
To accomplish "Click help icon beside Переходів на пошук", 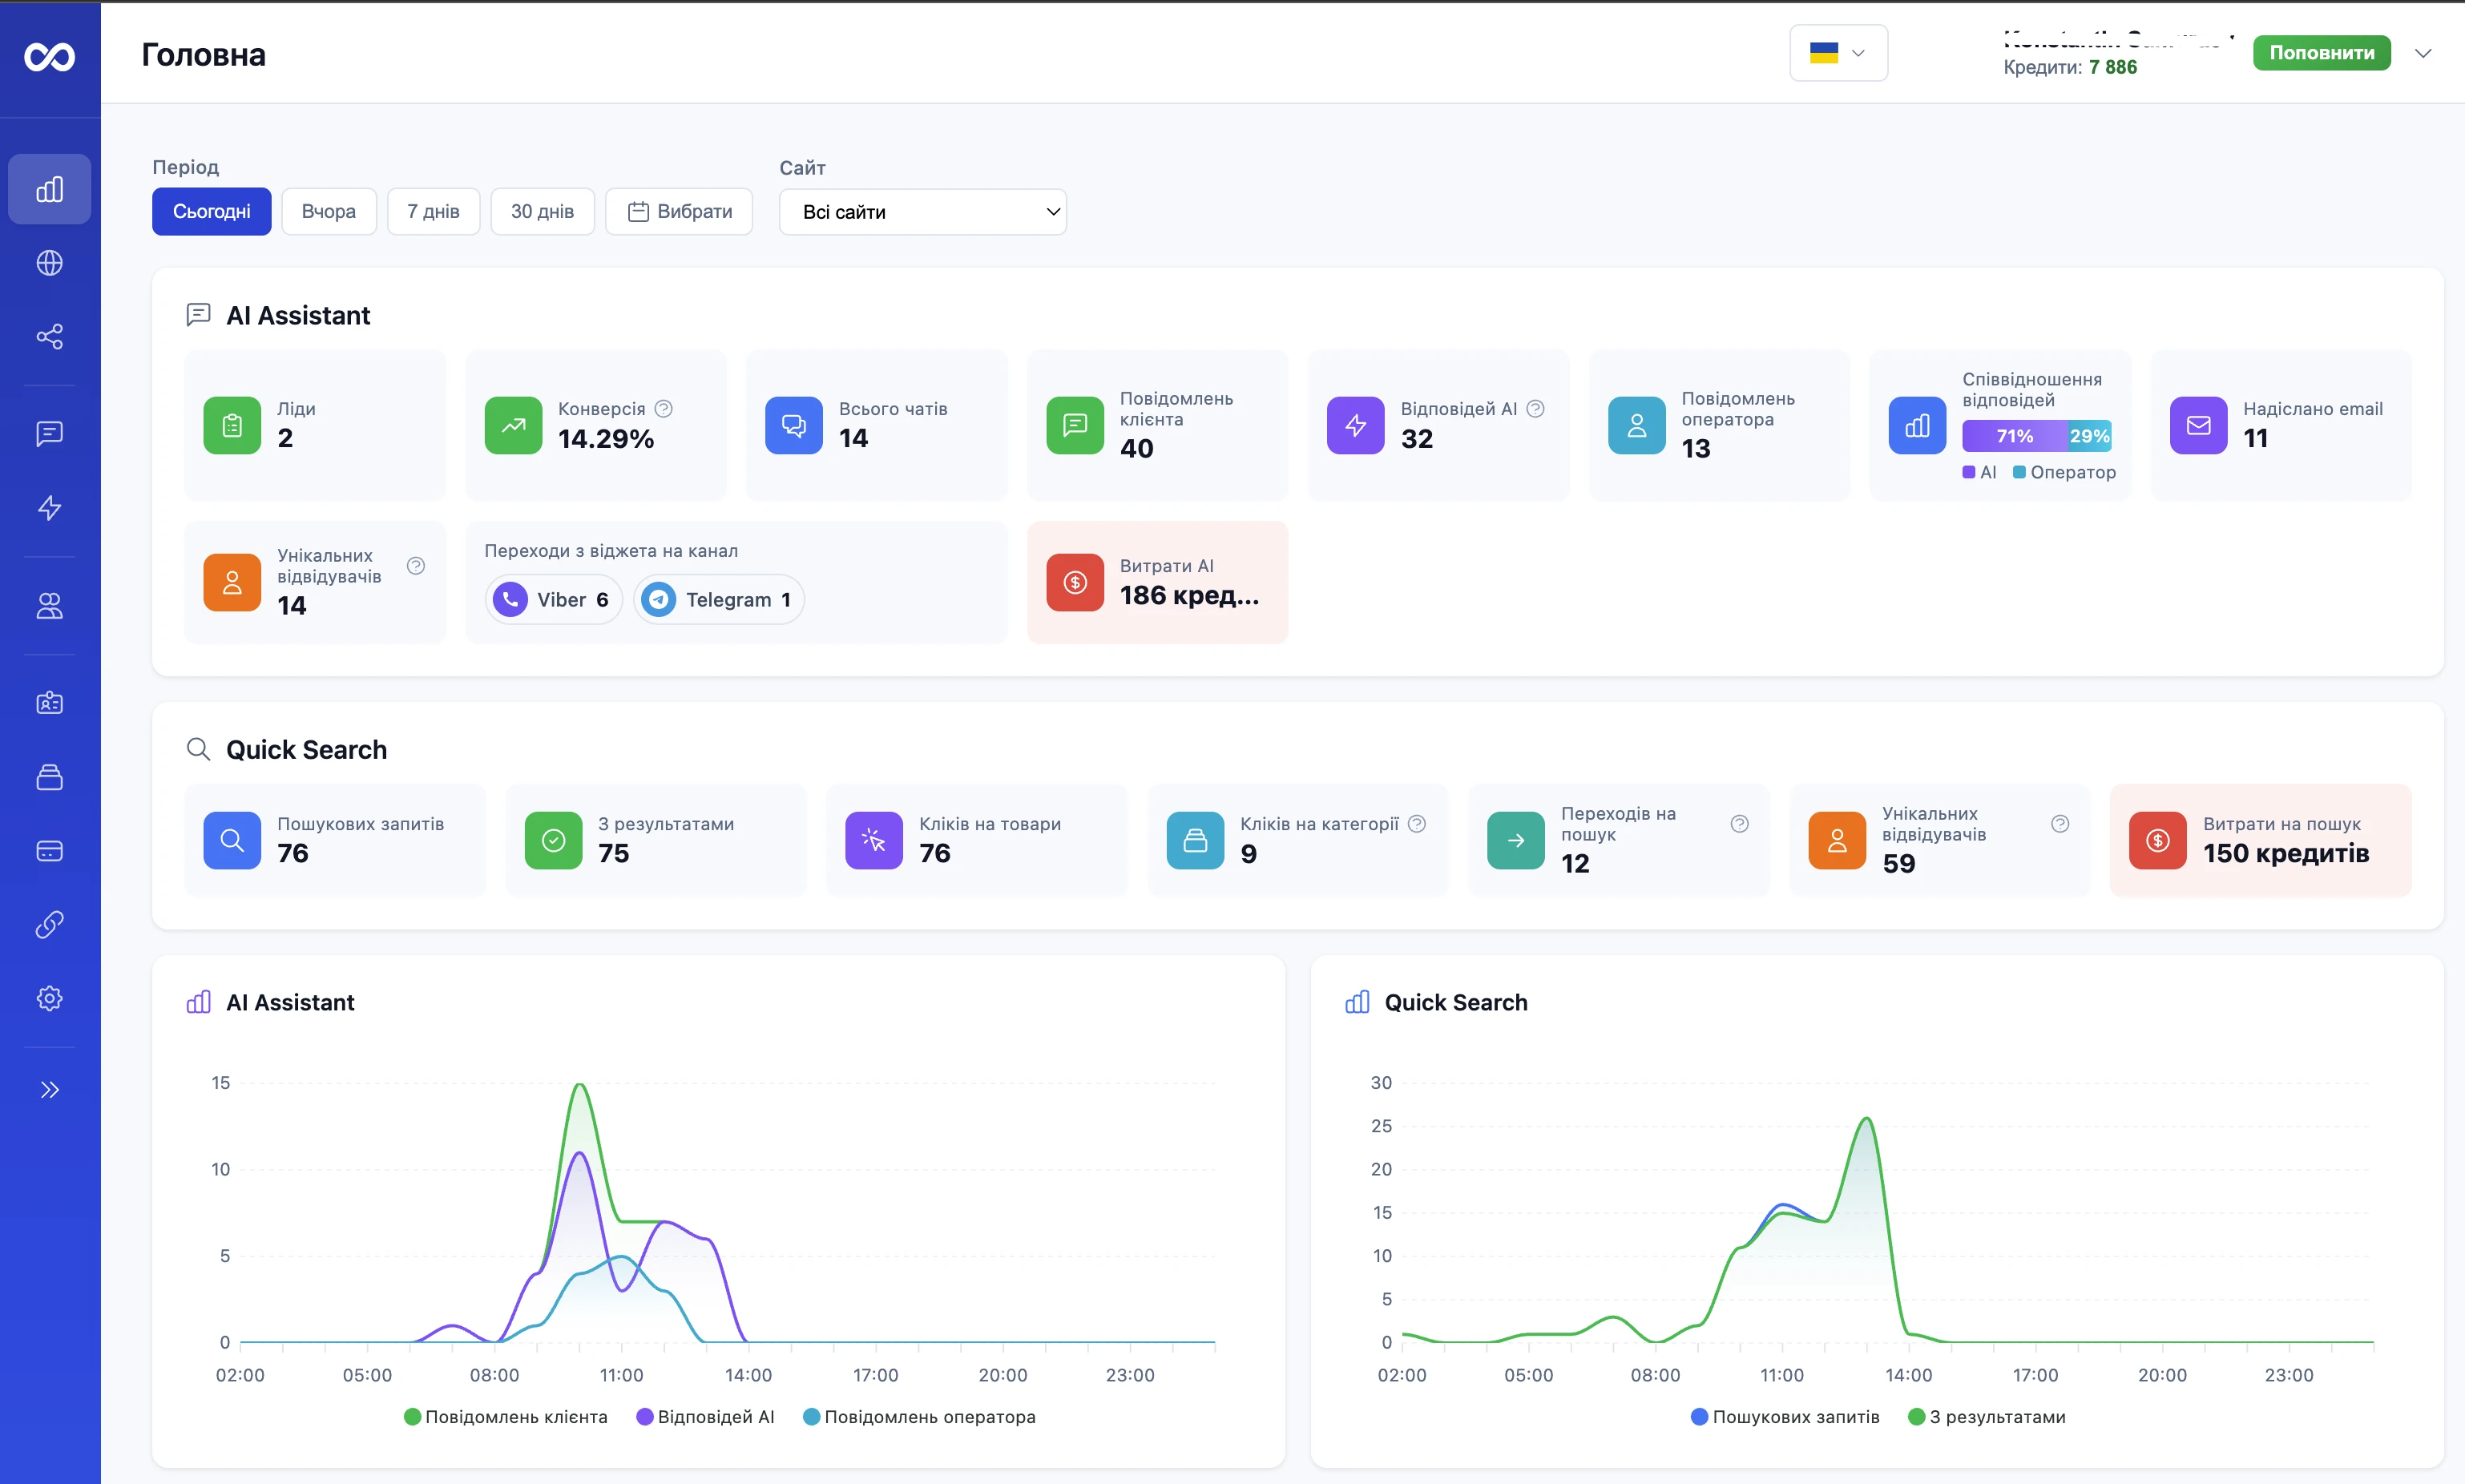I will pyautogui.click(x=1739, y=823).
